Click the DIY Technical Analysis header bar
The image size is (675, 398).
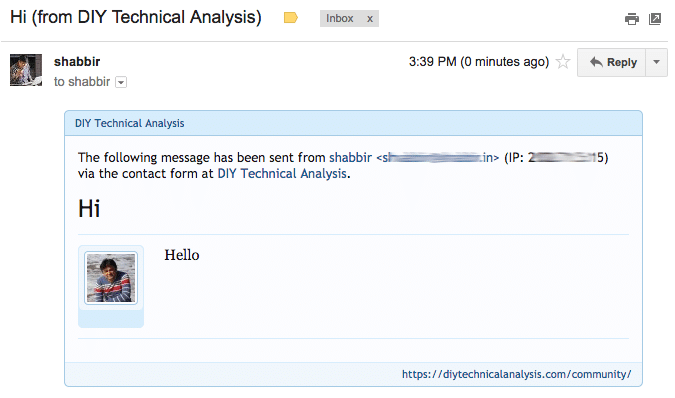[353, 123]
